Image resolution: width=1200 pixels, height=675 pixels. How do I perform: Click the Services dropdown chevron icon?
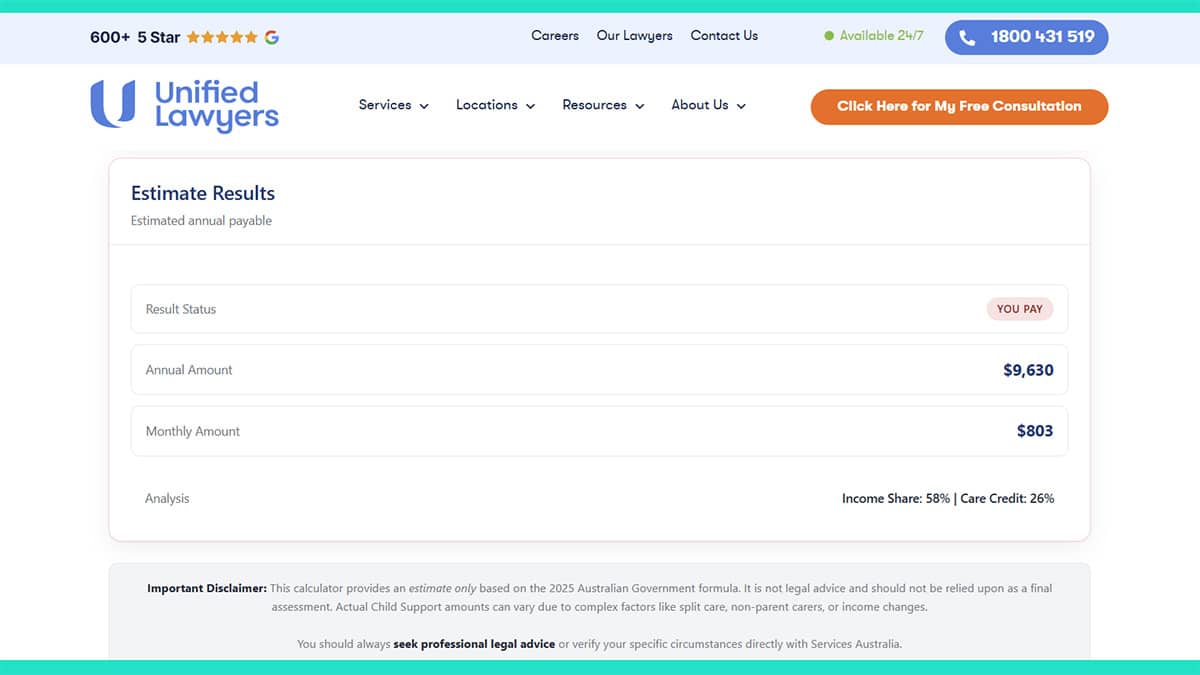tap(424, 106)
